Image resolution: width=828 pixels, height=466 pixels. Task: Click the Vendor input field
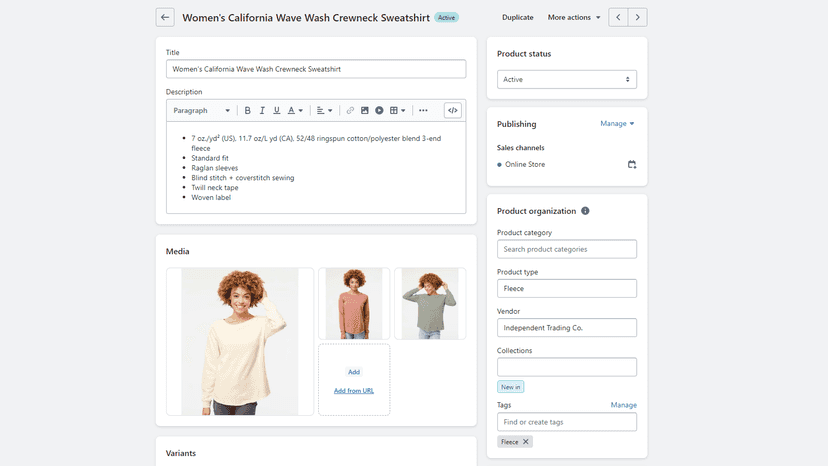click(x=567, y=328)
